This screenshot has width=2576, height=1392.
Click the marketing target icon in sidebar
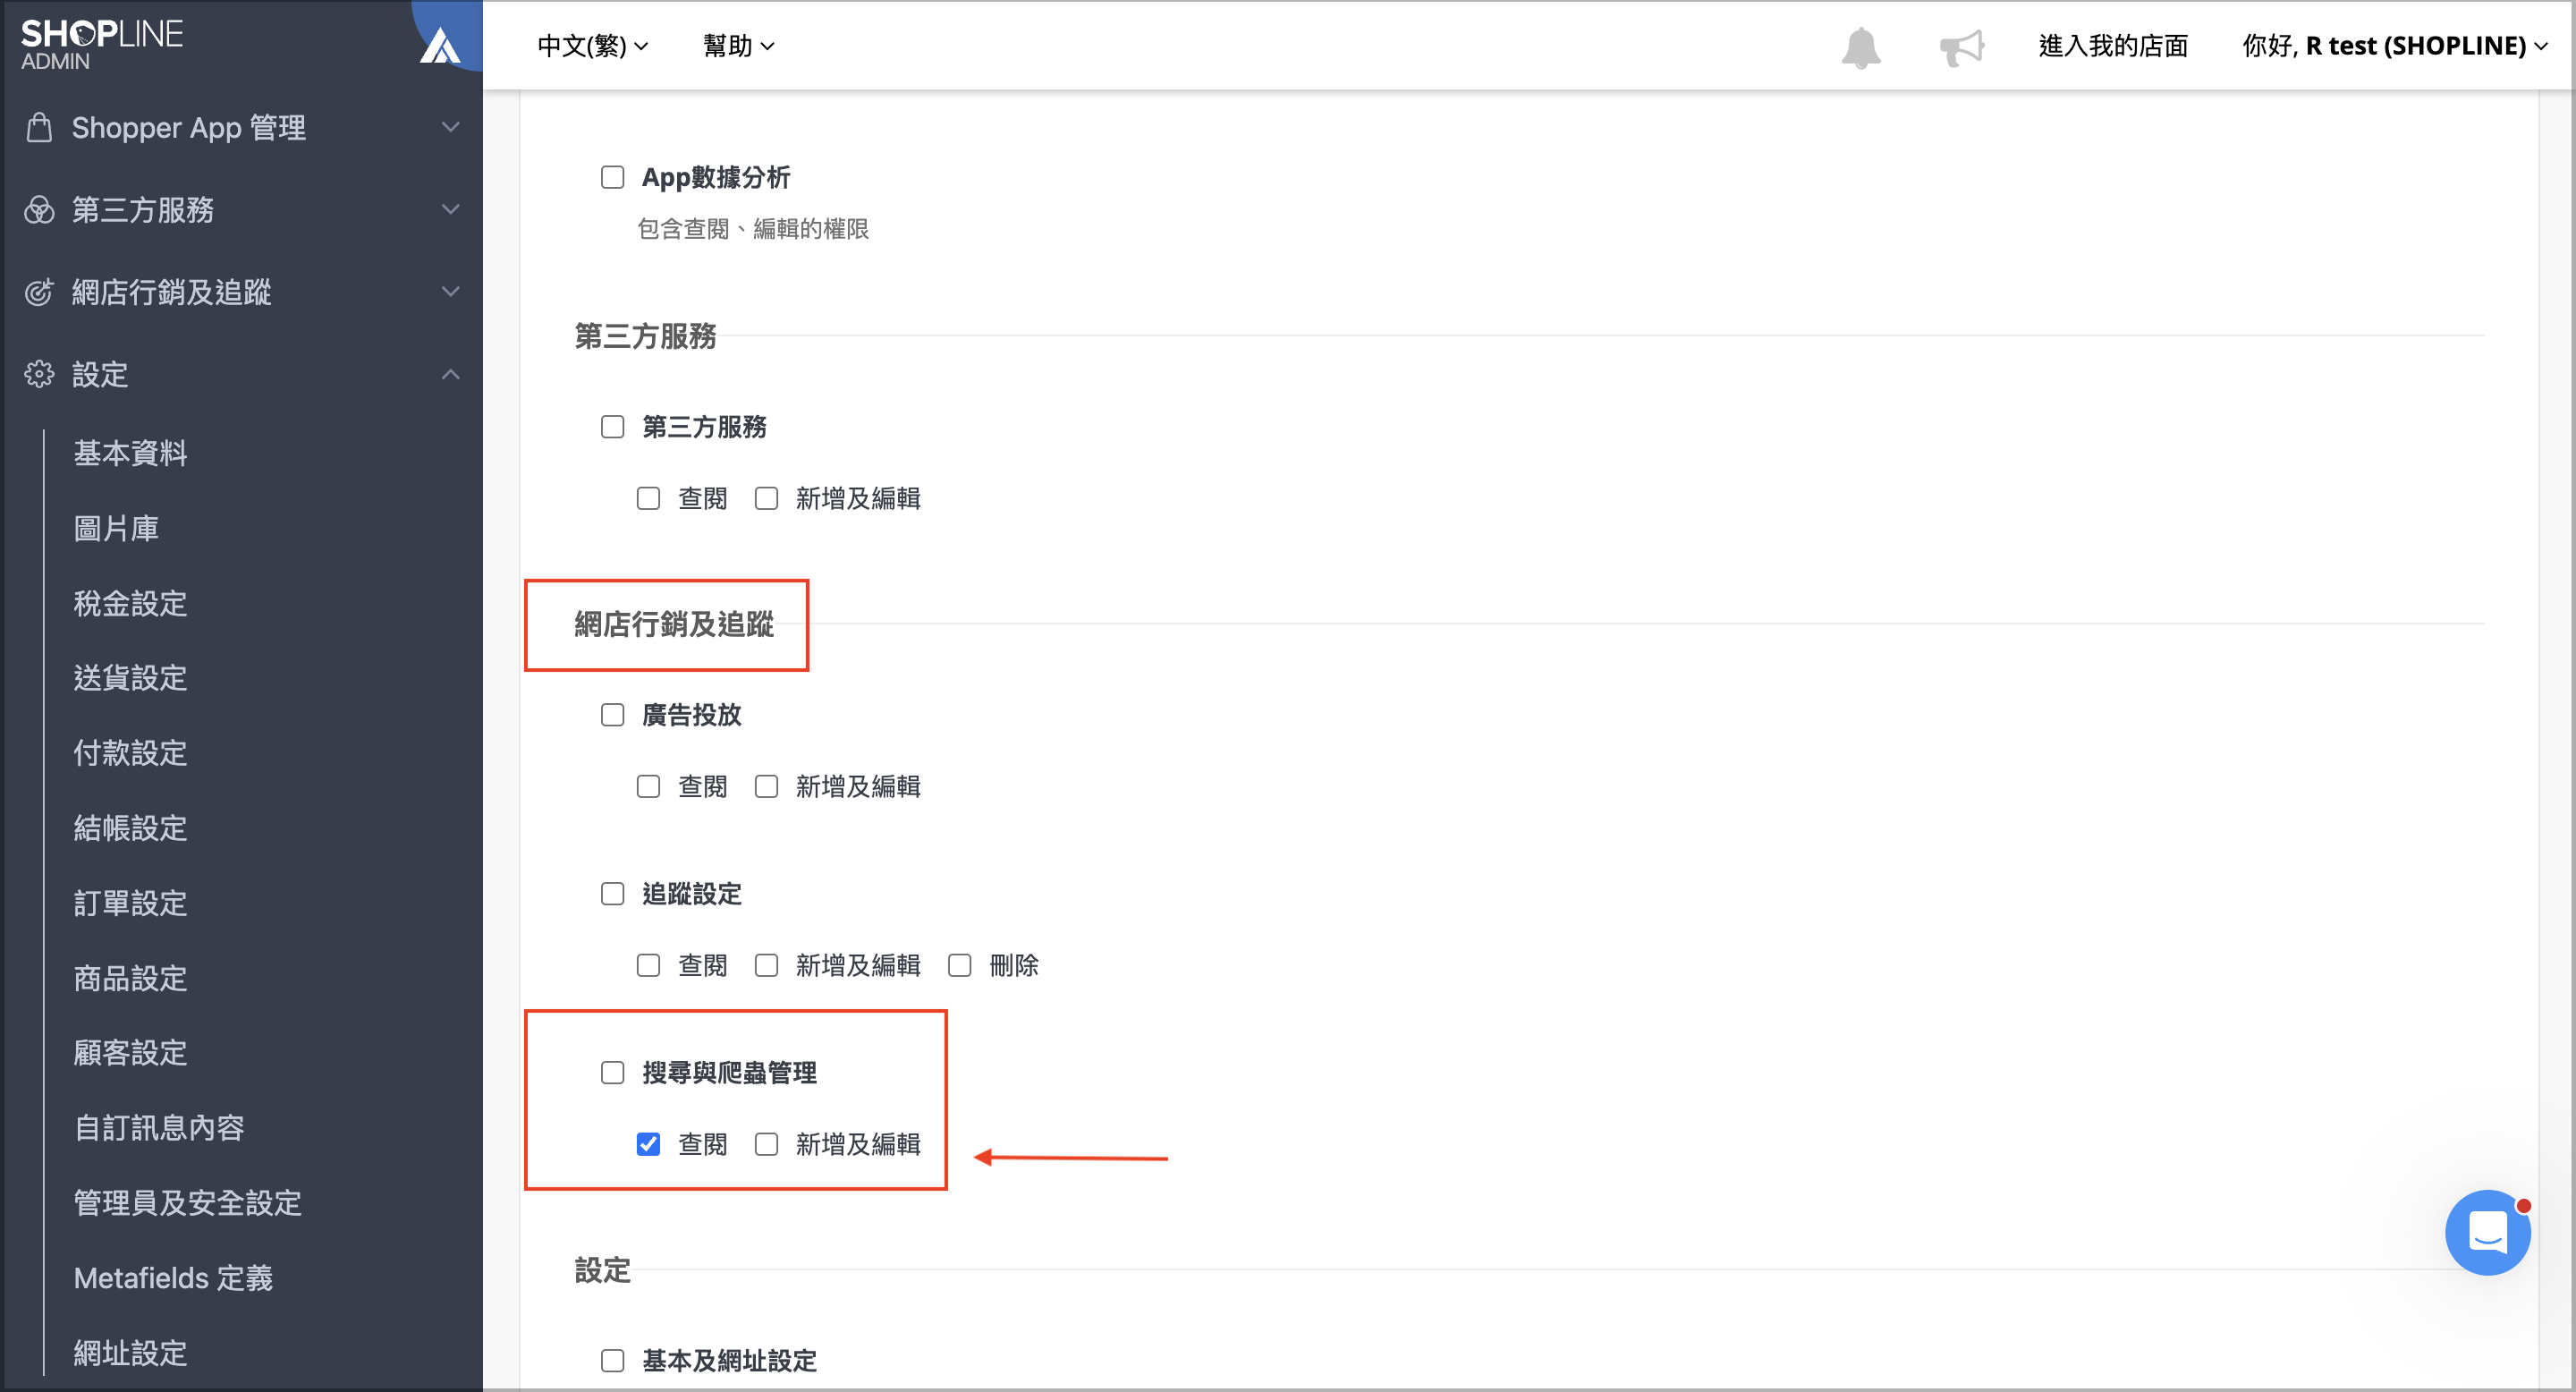coord(39,292)
